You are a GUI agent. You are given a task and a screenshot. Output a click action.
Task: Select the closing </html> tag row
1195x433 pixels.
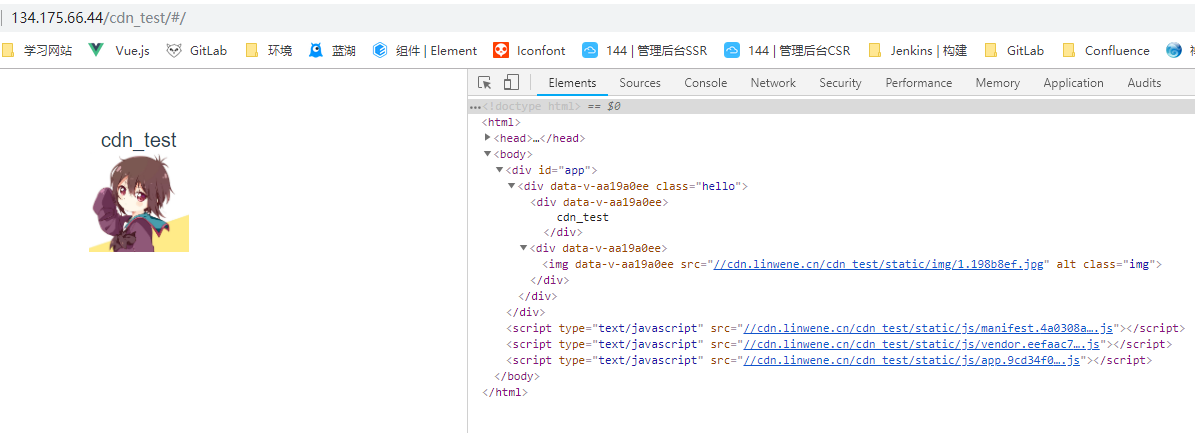505,393
